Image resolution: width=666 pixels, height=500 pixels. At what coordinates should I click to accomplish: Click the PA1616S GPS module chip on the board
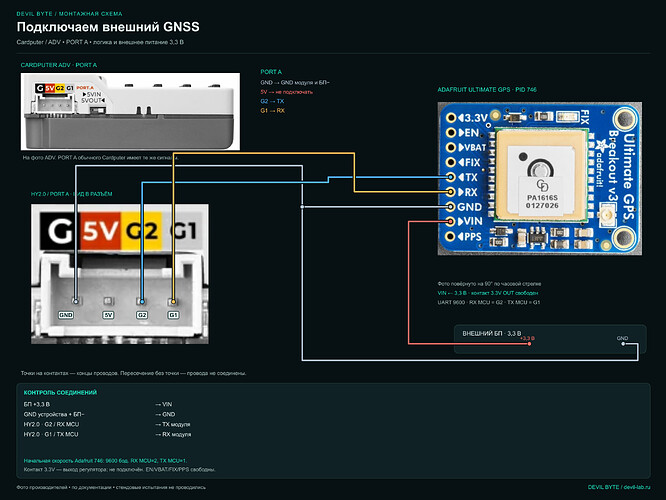point(542,176)
